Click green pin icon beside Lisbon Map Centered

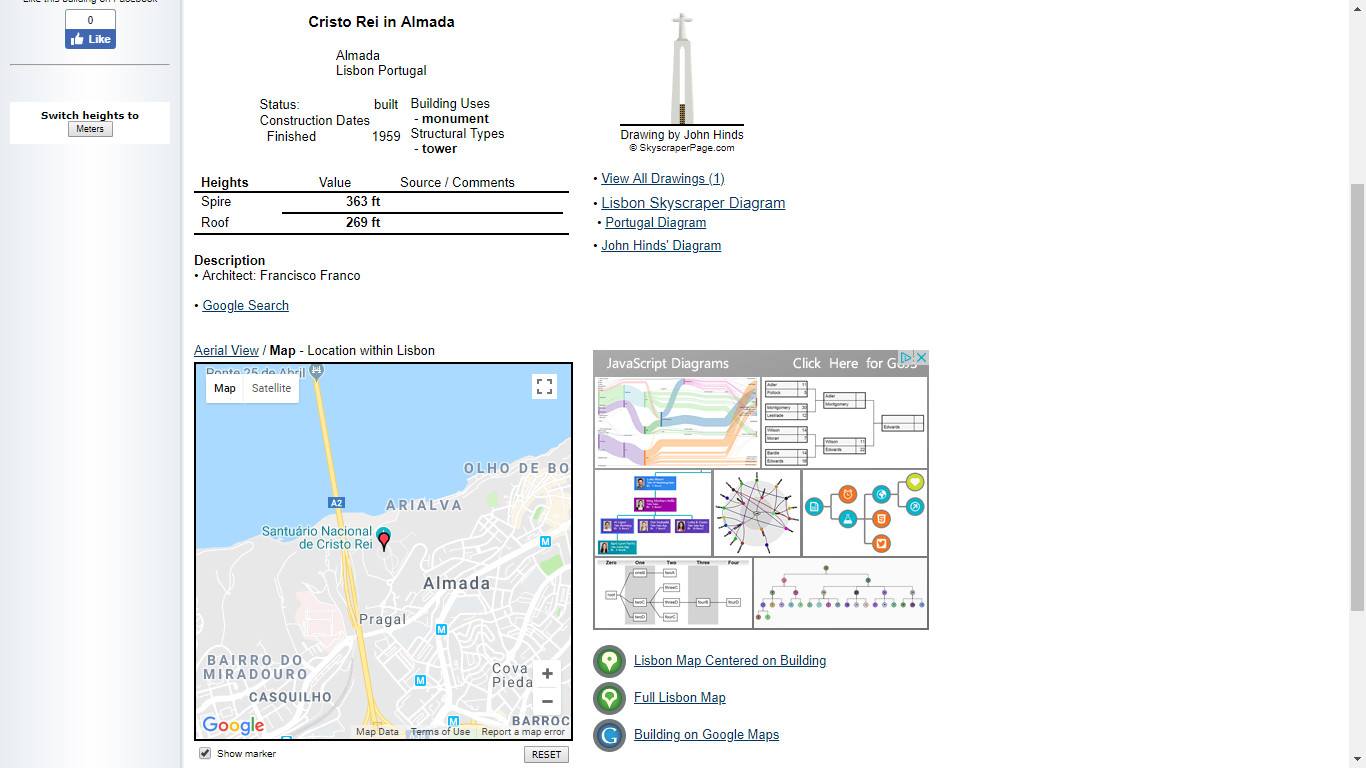click(x=609, y=661)
